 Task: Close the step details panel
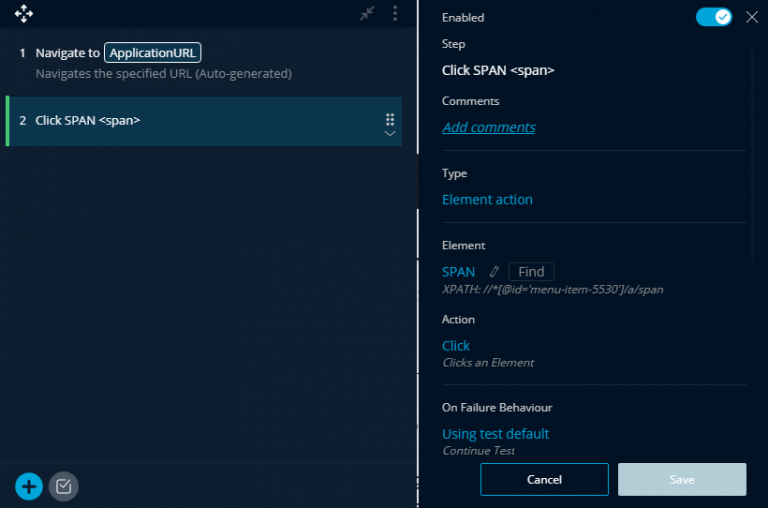click(x=752, y=17)
